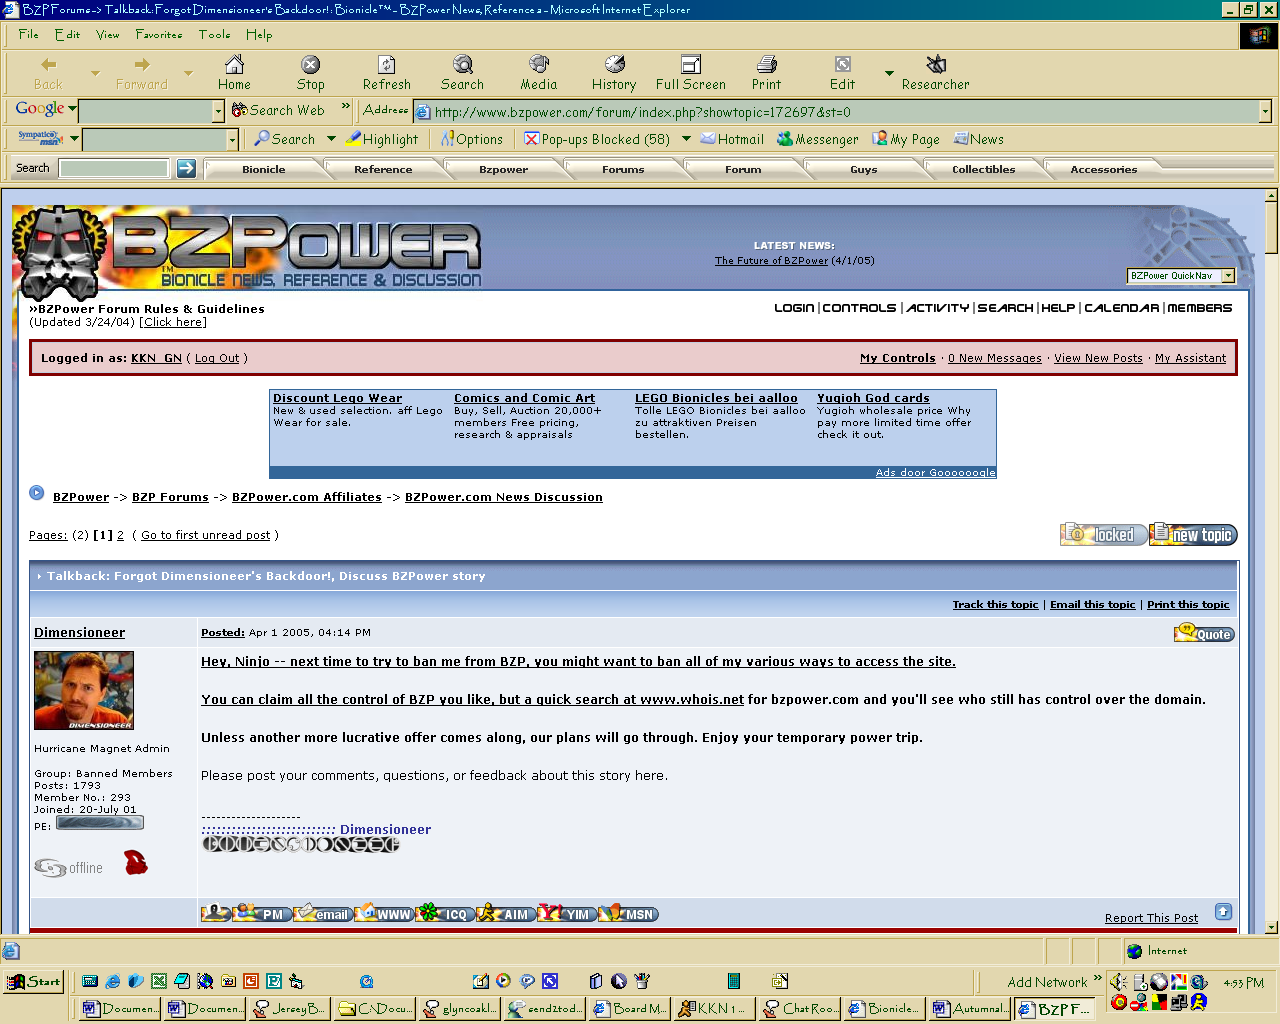Expand the address bar dropdown

tap(1265, 112)
